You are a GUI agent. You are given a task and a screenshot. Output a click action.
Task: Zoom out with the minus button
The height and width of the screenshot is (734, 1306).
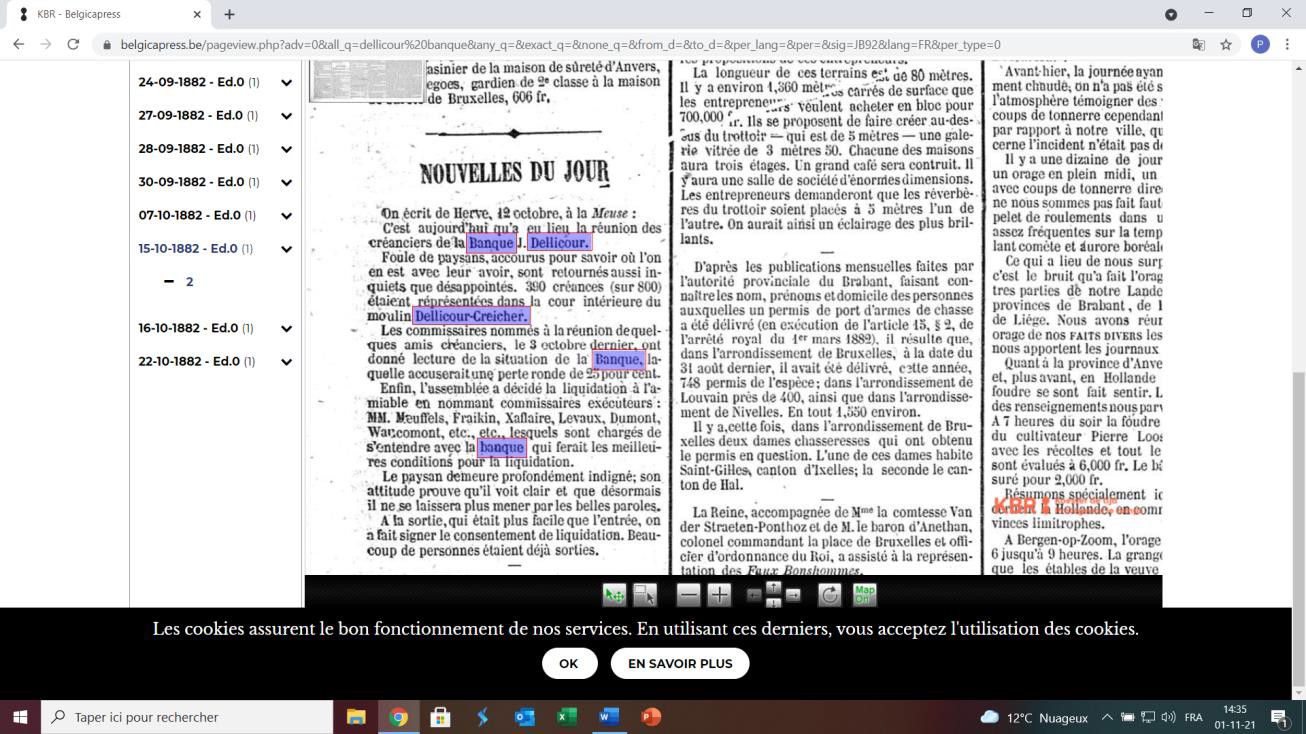688,595
